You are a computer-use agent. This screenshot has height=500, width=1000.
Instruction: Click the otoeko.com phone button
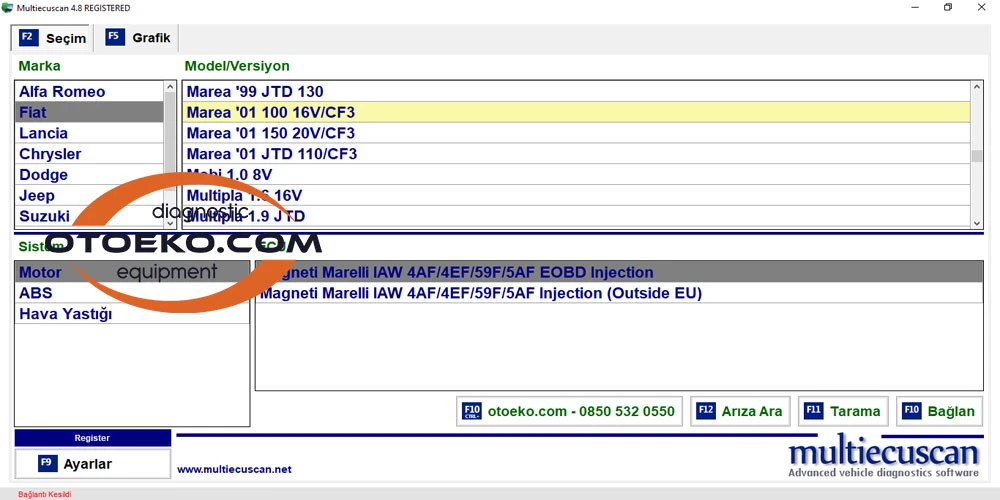[x=569, y=411]
